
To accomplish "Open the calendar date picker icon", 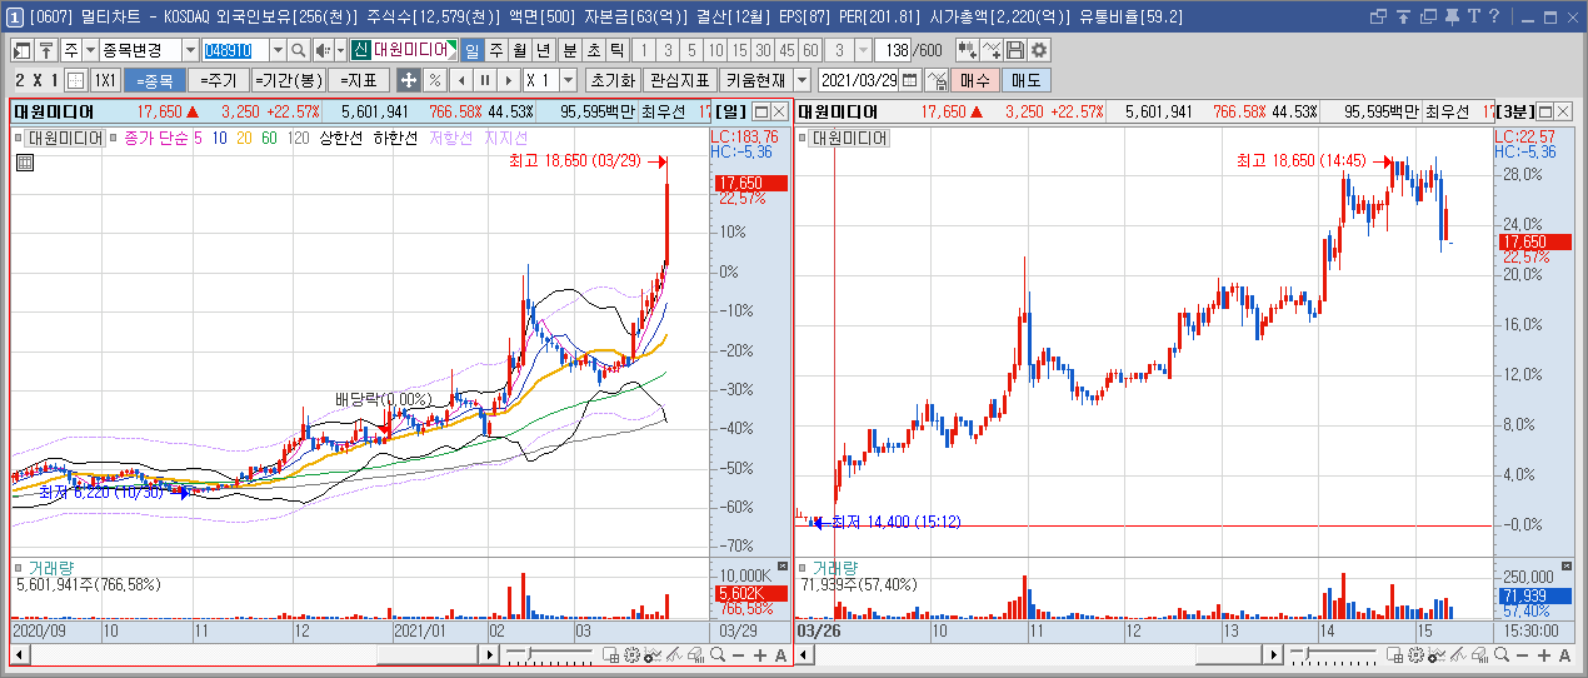I will (x=910, y=80).
